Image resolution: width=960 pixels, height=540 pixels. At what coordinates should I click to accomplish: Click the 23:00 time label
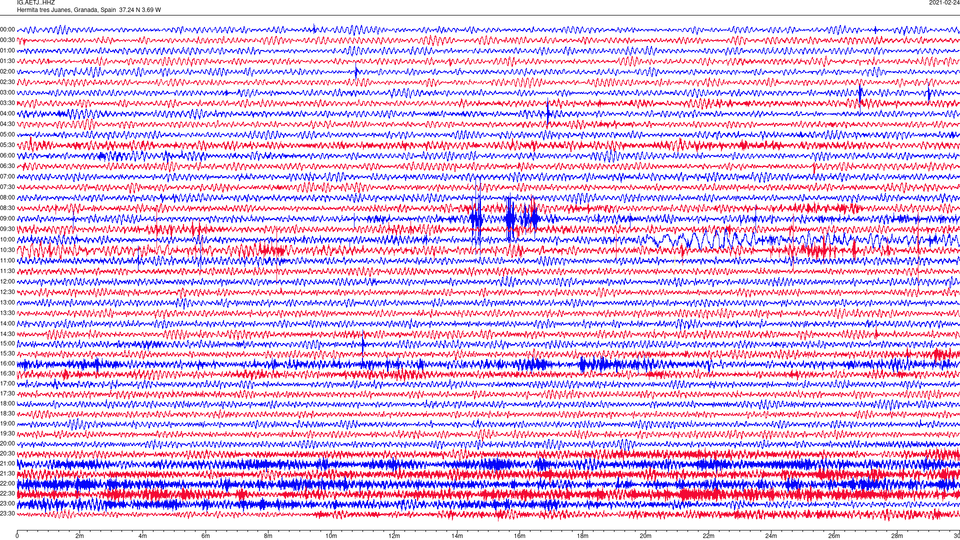click(x=7, y=503)
